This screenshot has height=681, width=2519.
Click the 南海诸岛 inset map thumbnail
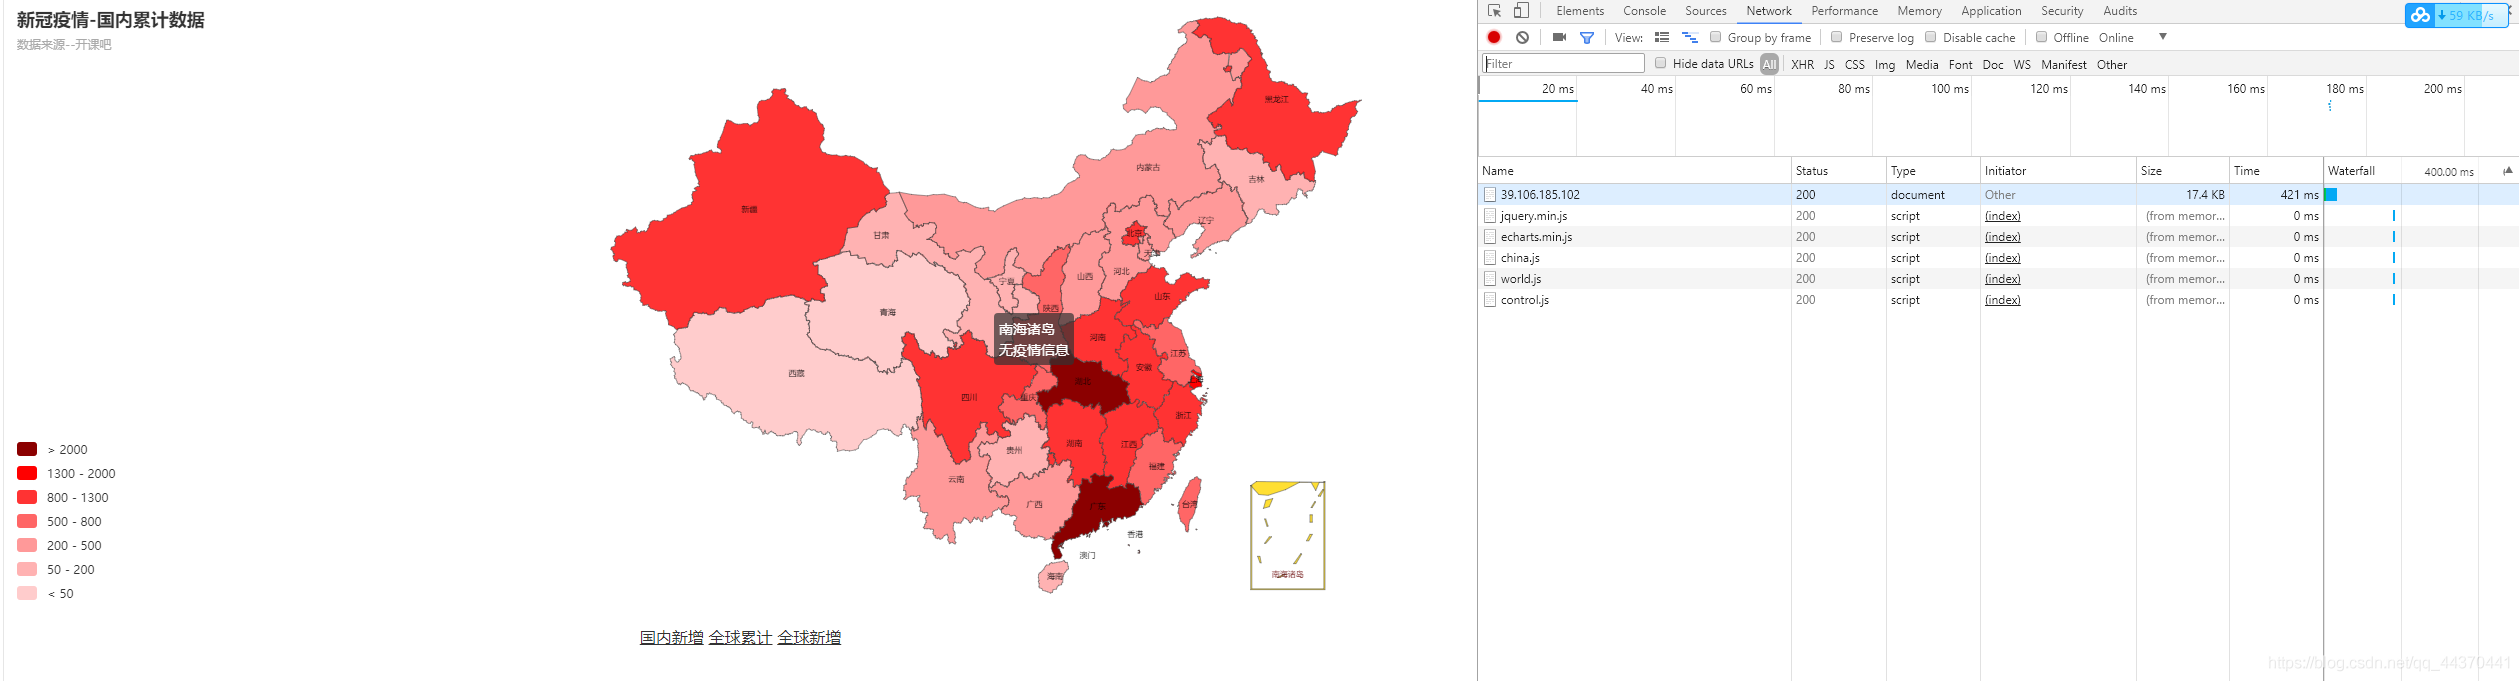pyautogui.click(x=1288, y=536)
